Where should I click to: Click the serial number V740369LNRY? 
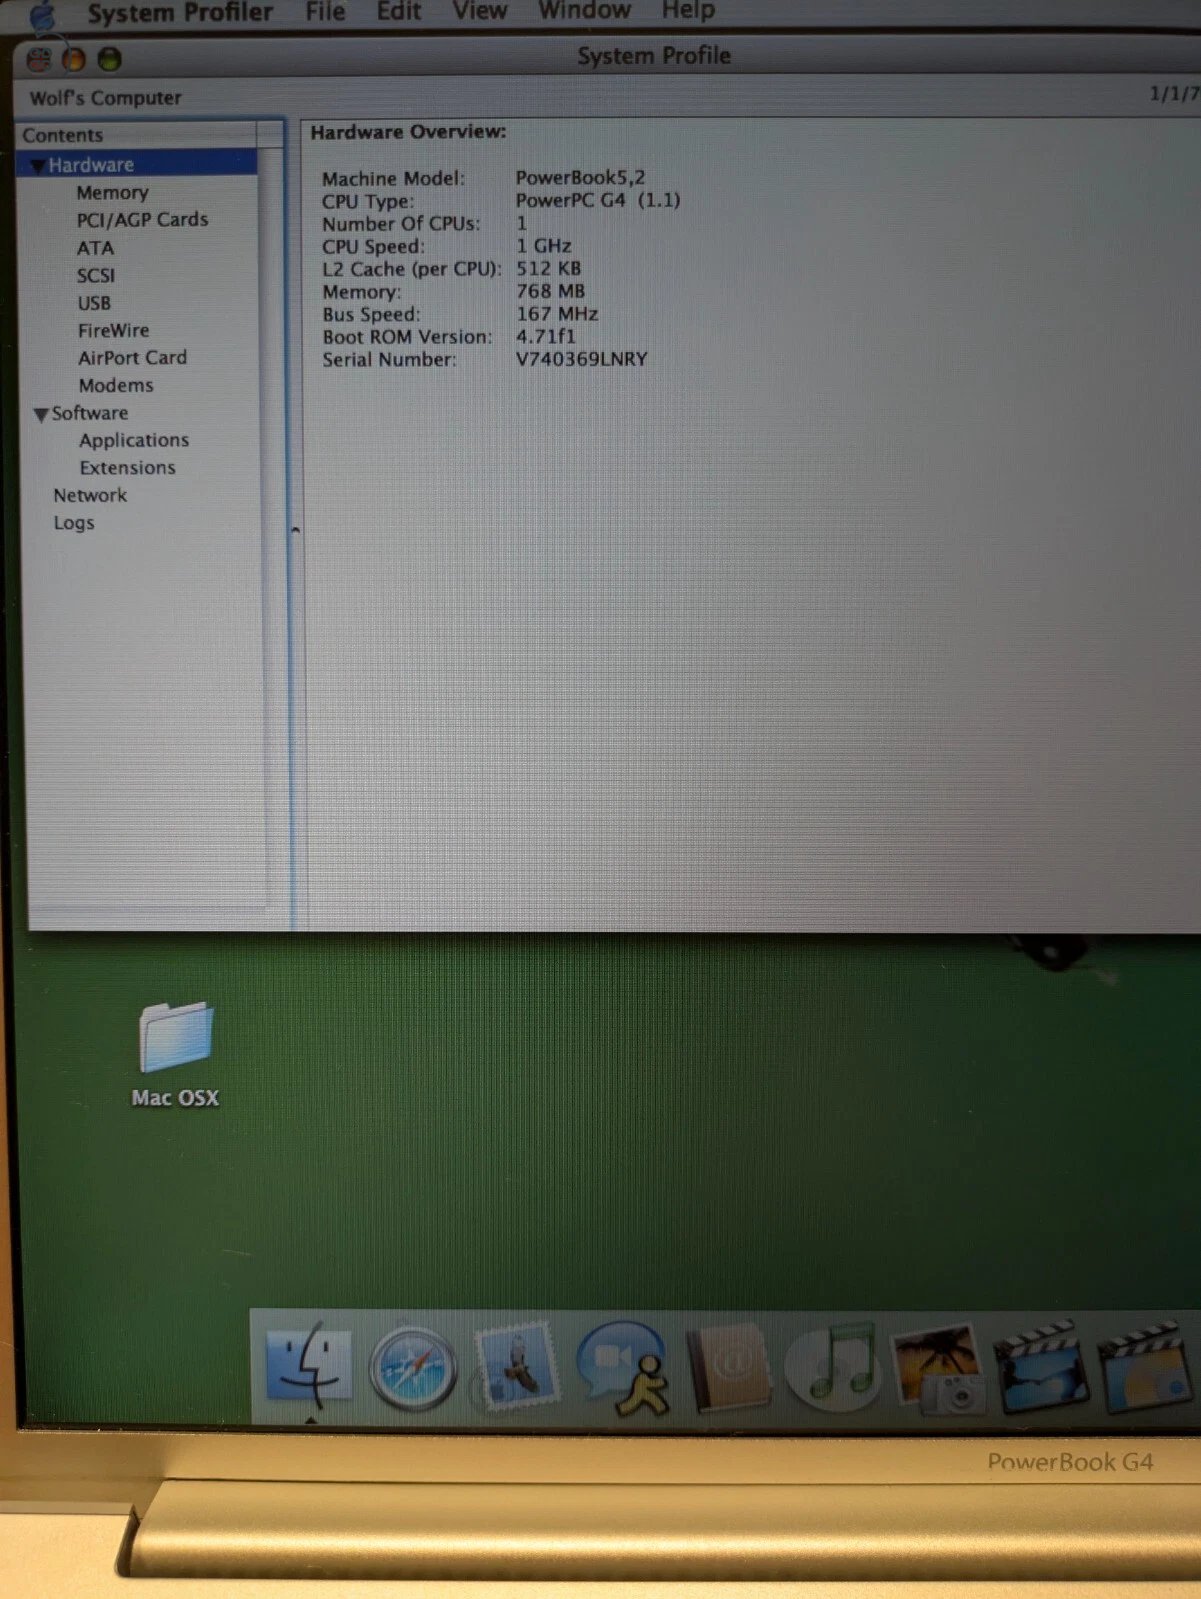(582, 359)
